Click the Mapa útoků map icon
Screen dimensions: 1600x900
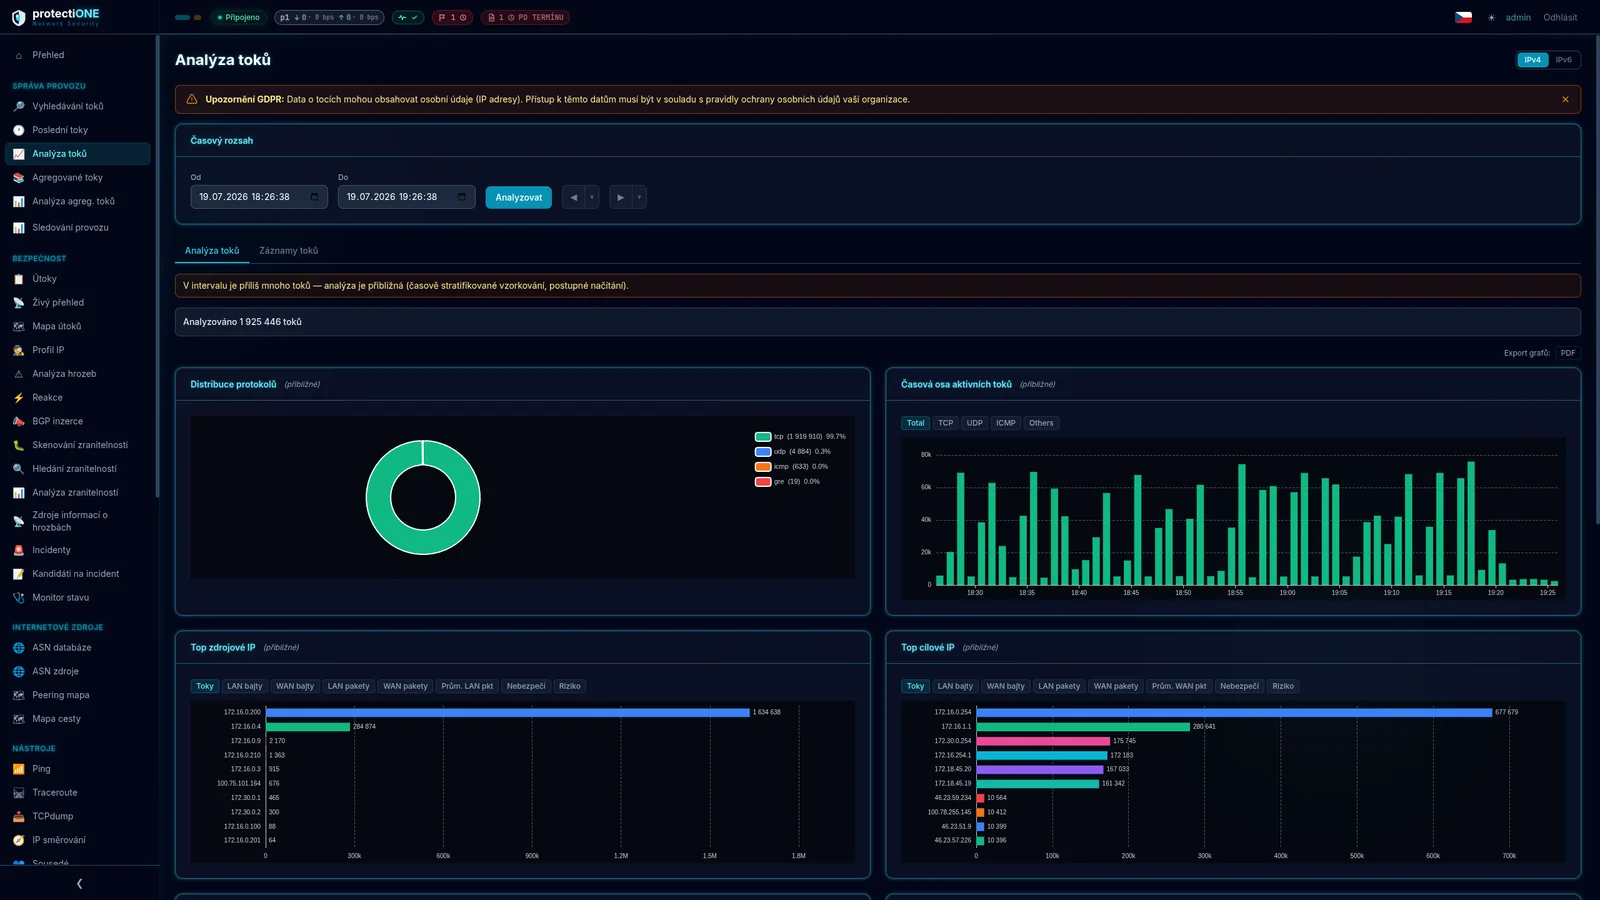[x=18, y=326]
